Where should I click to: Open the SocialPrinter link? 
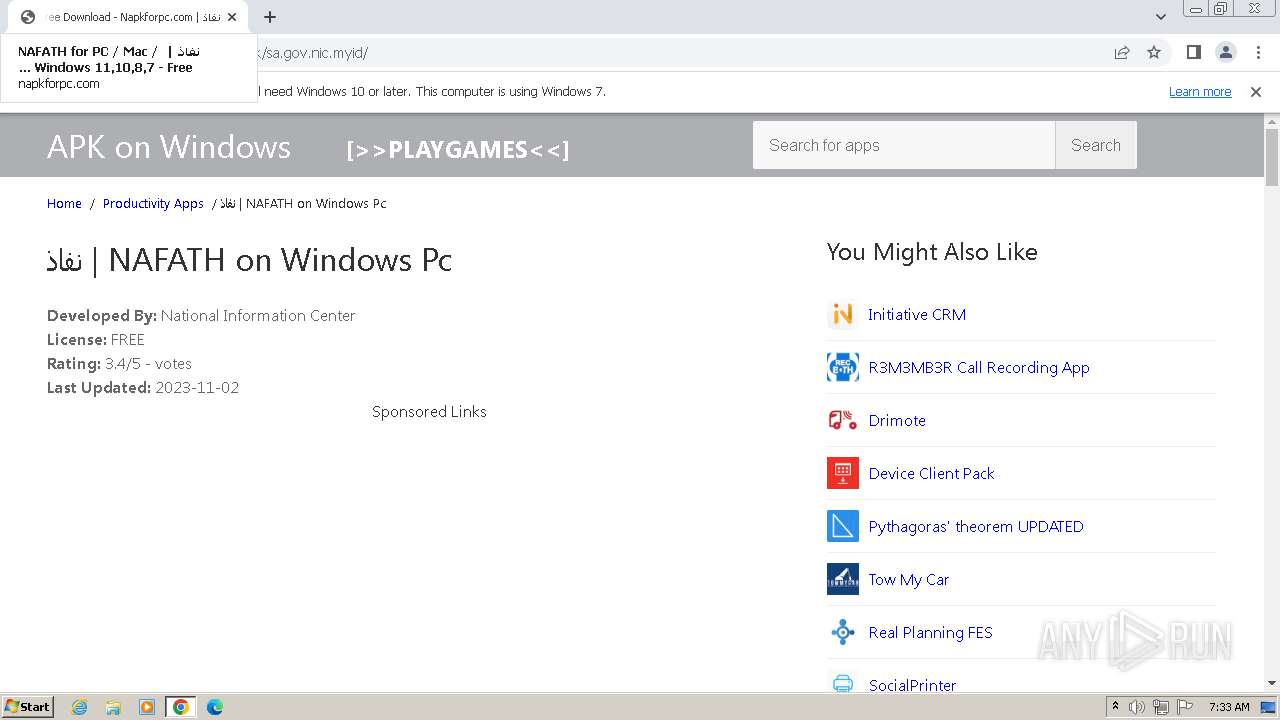coord(912,685)
